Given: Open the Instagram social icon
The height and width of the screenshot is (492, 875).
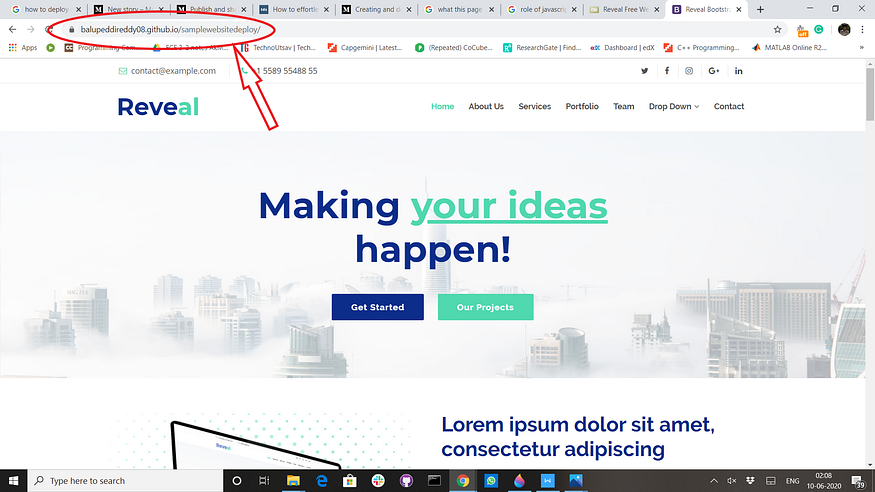Looking at the screenshot, I should (x=689, y=71).
